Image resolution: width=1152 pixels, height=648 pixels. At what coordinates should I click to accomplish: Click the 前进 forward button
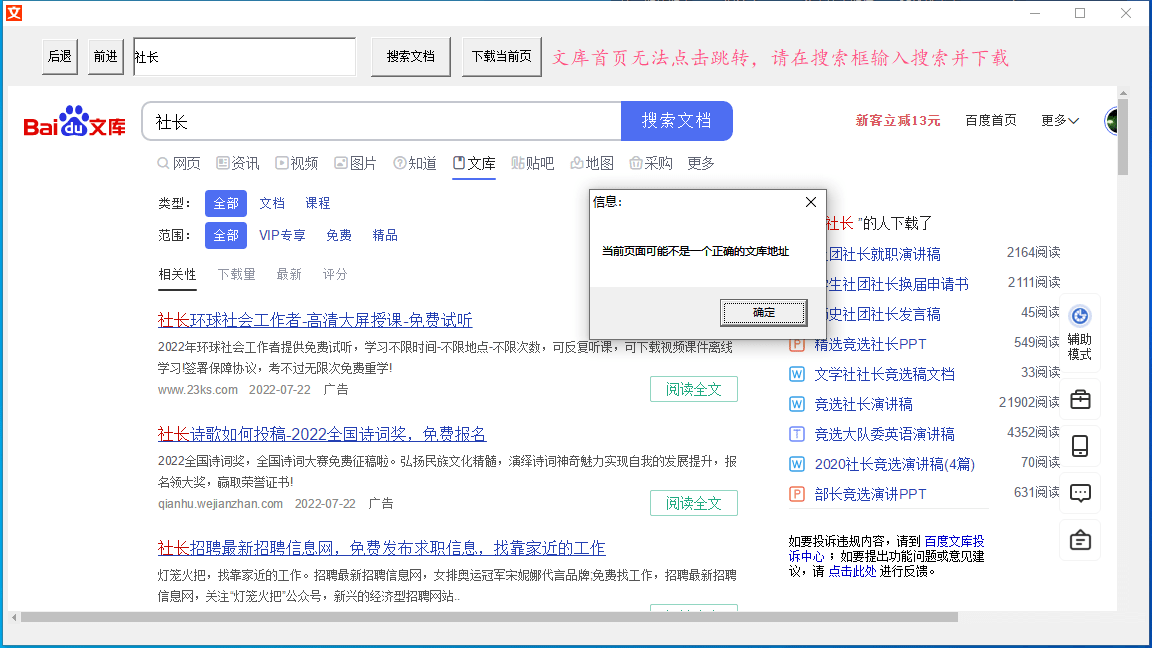106,57
